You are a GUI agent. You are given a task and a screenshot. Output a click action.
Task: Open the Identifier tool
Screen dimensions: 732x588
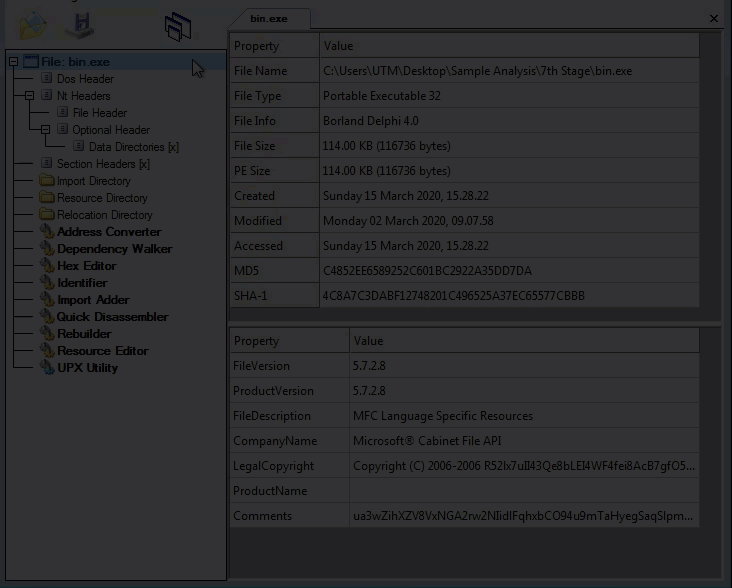(82, 283)
